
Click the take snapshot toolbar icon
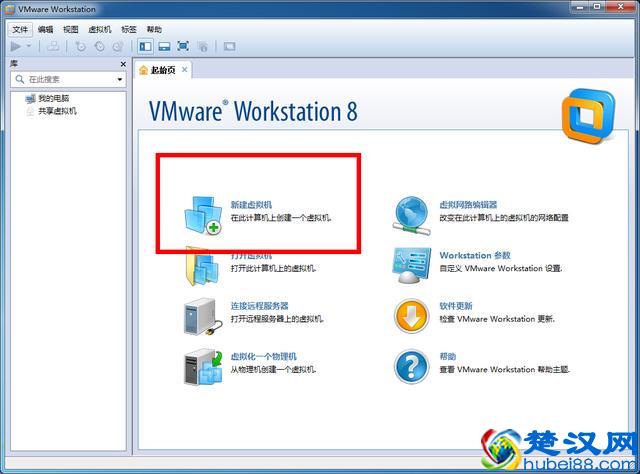(x=80, y=47)
